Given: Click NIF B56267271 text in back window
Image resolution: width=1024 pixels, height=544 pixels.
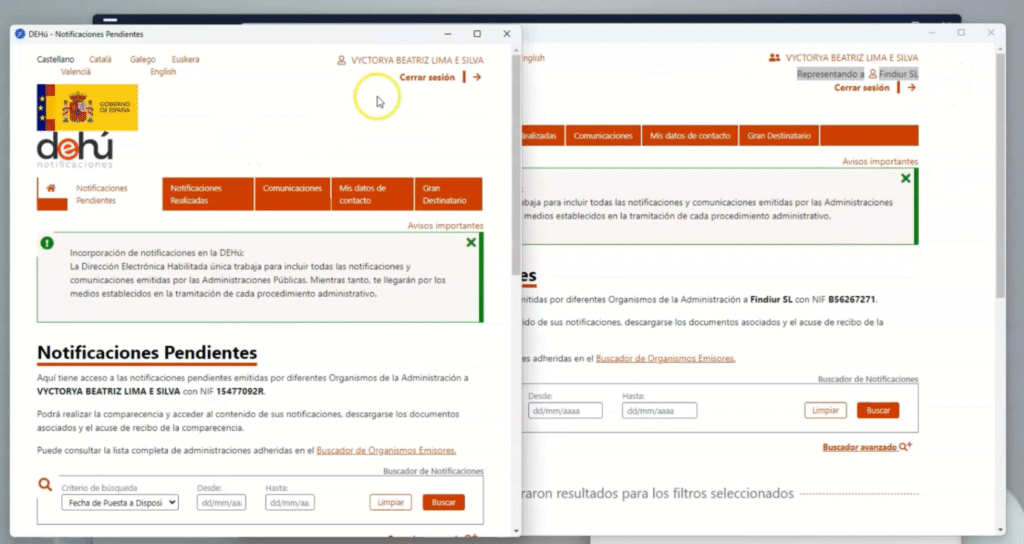Looking at the screenshot, I should click(852, 300).
